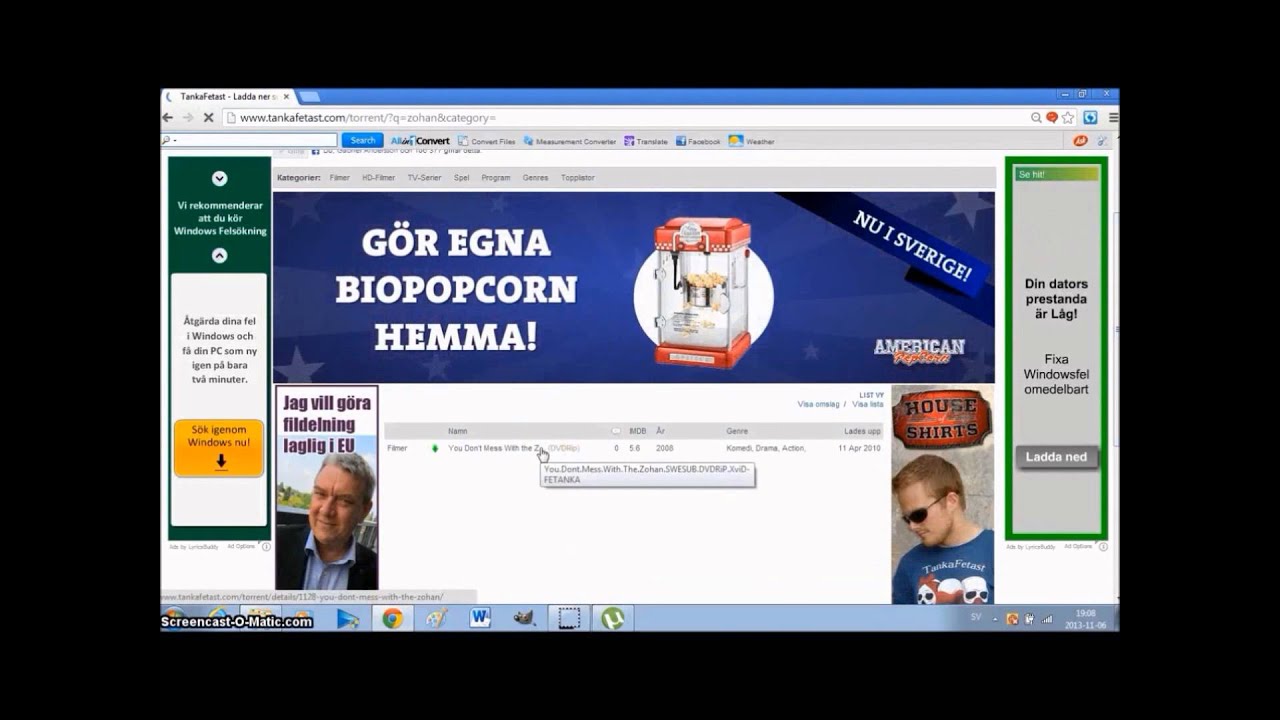Open Translate toolbar shortcut
1280x720 pixels.
pyautogui.click(x=646, y=141)
